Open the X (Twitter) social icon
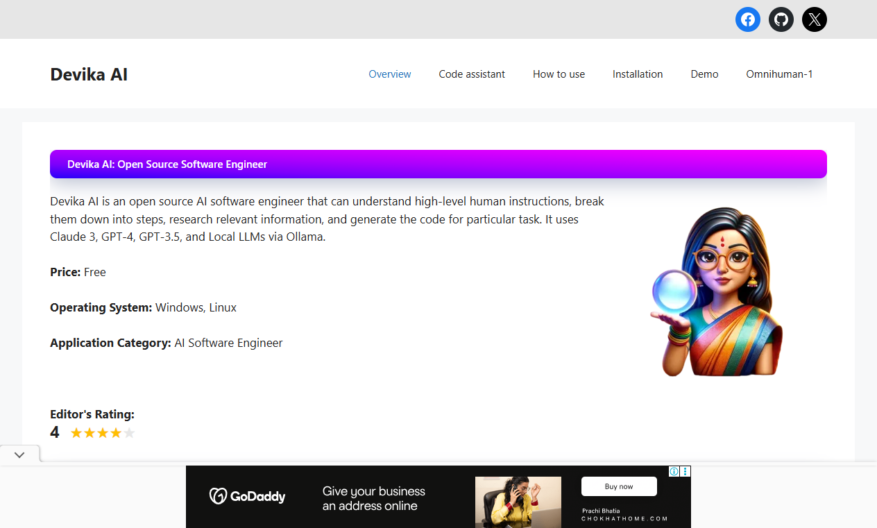 point(814,20)
